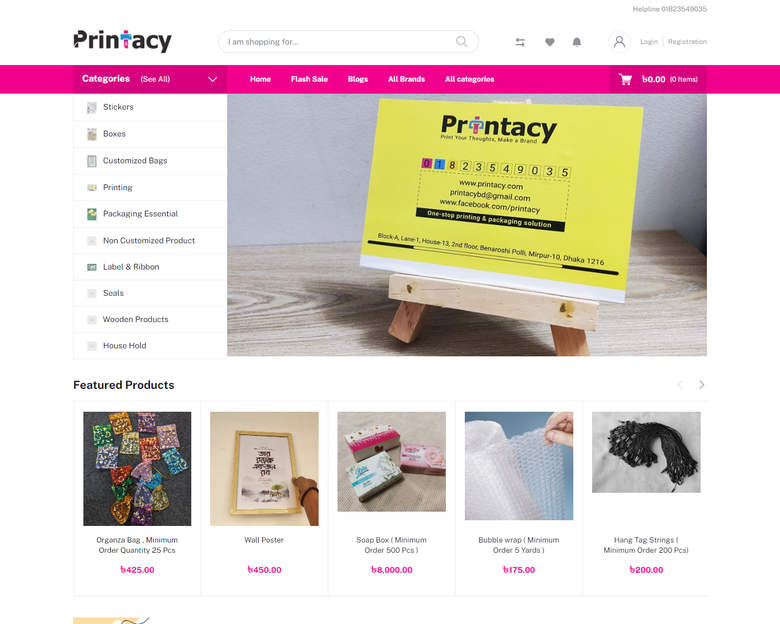Screen dimensions: 780x624
Task: Open the Blogs menu item
Action: (358, 79)
